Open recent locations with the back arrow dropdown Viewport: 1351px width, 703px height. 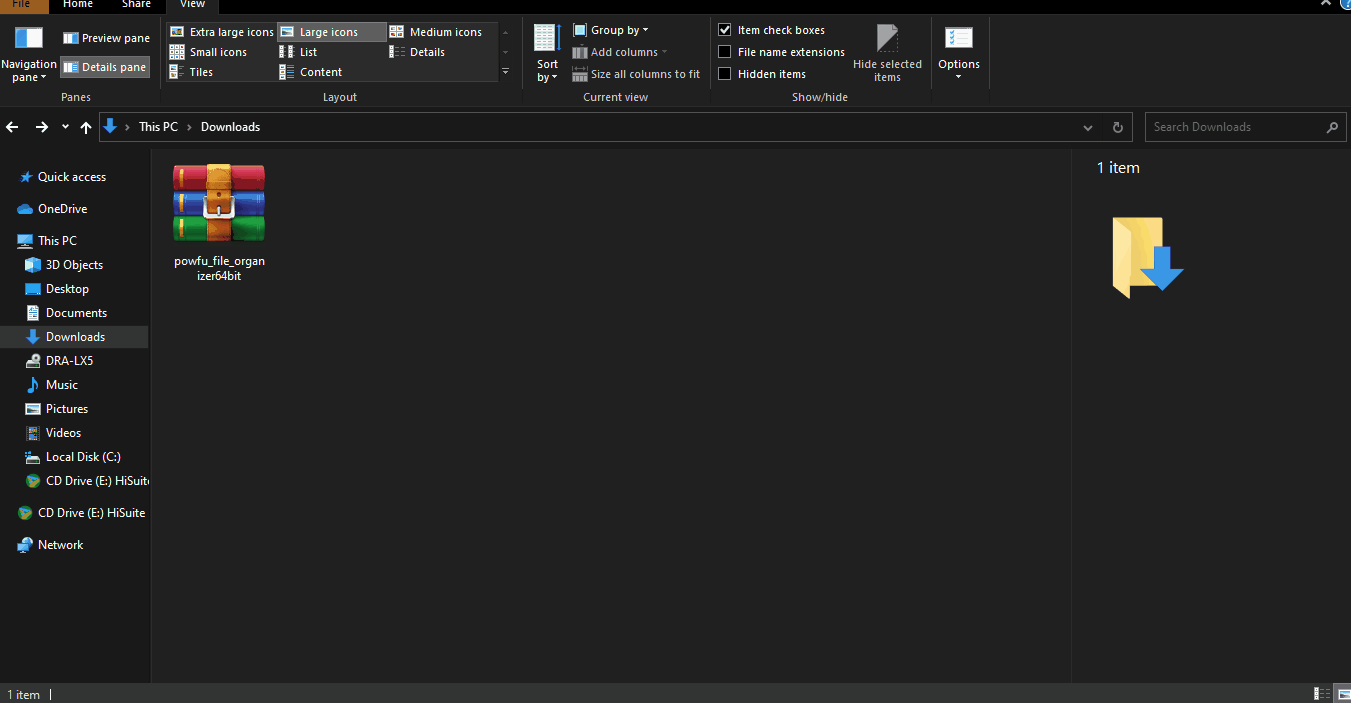pyautogui.click(x=64, y=127)
